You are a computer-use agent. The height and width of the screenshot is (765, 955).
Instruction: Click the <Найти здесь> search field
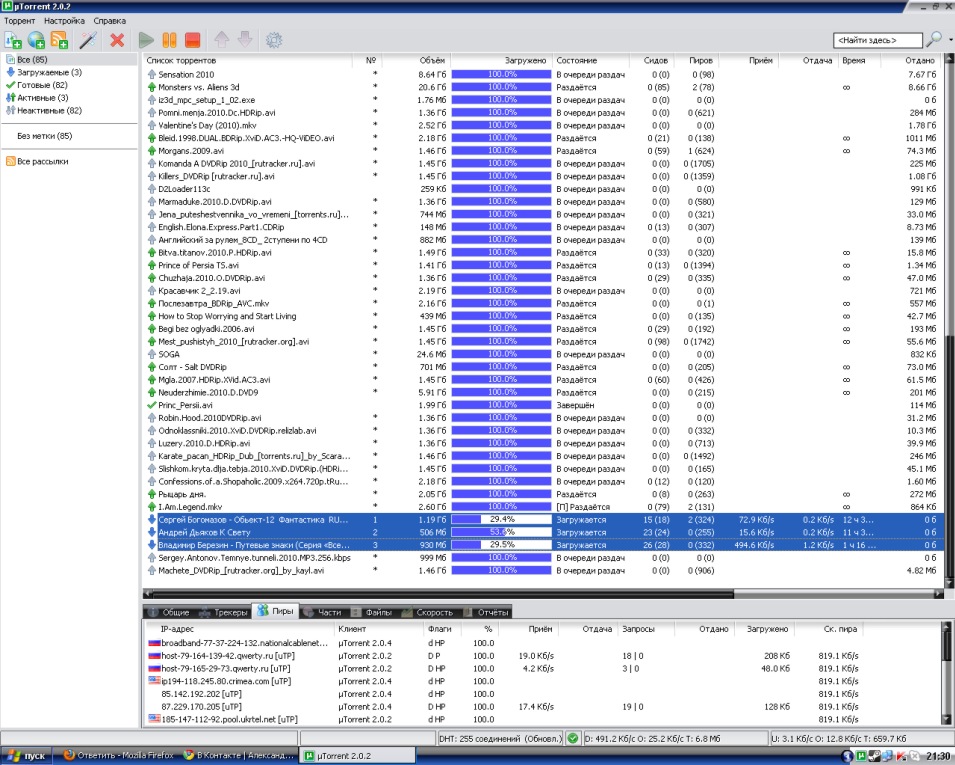pyautogui.click(x=878, y=40)
